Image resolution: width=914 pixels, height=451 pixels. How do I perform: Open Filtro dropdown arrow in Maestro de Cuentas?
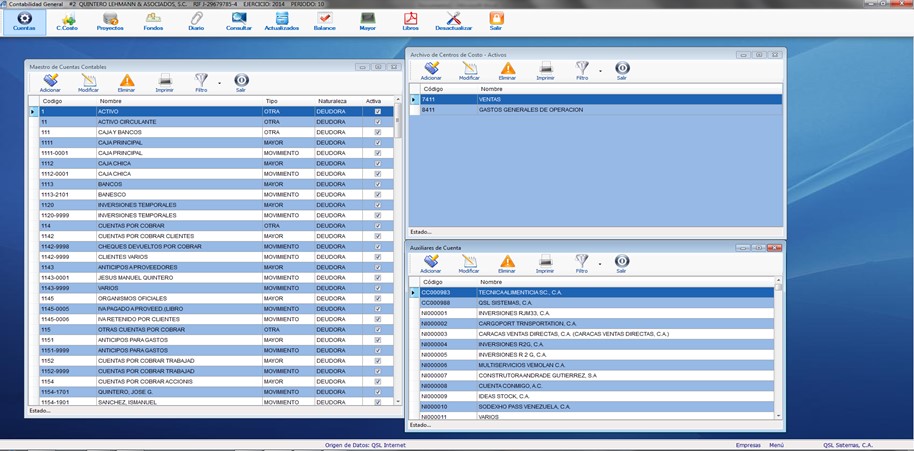220,83
